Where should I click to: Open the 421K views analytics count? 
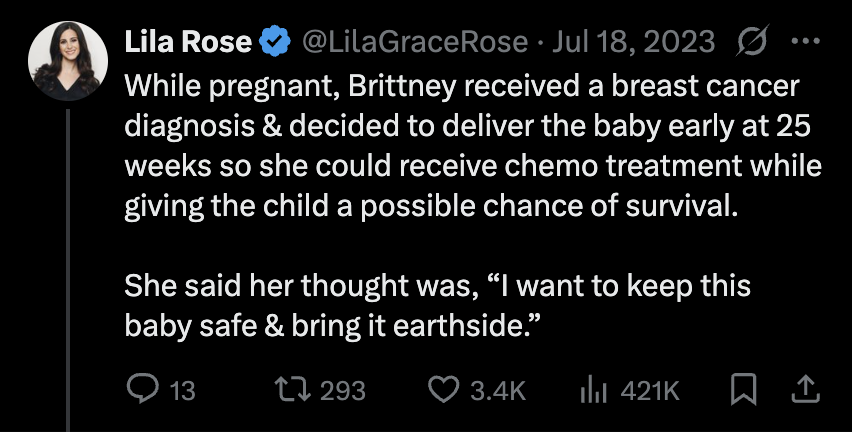(x=650, y=390)
